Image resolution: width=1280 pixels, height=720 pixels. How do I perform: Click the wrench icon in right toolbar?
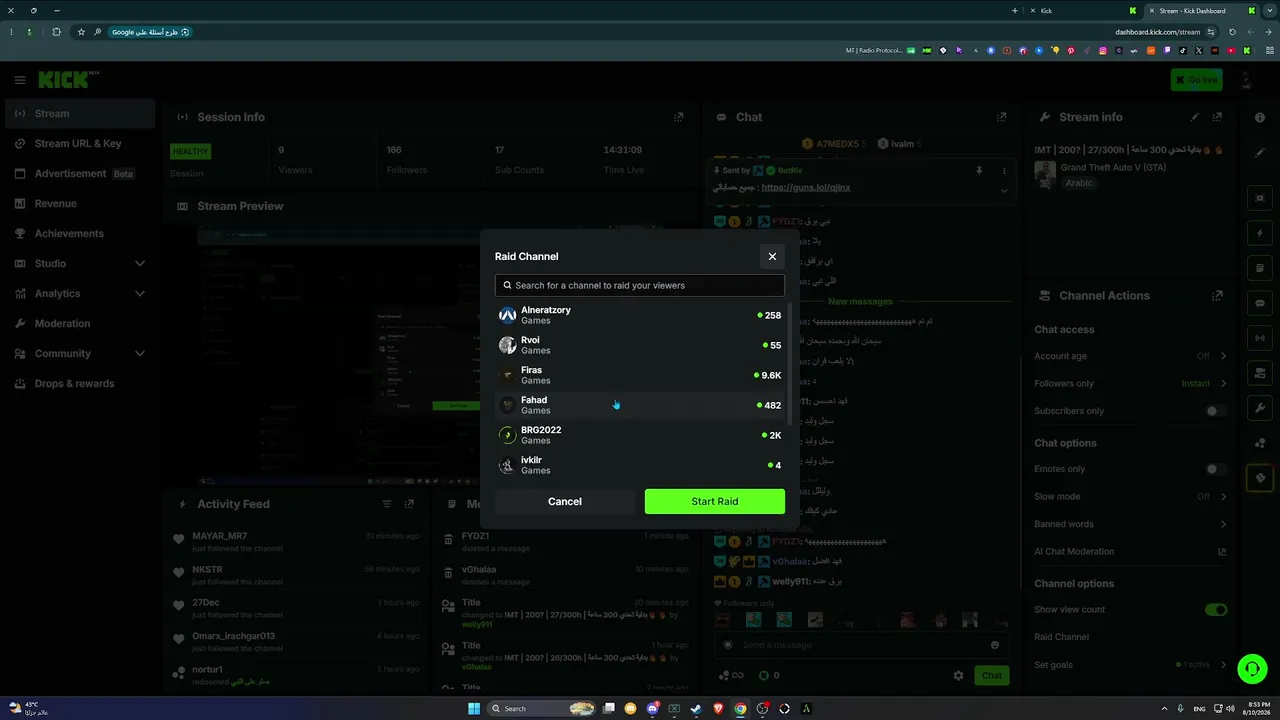tap(1260, 407)
